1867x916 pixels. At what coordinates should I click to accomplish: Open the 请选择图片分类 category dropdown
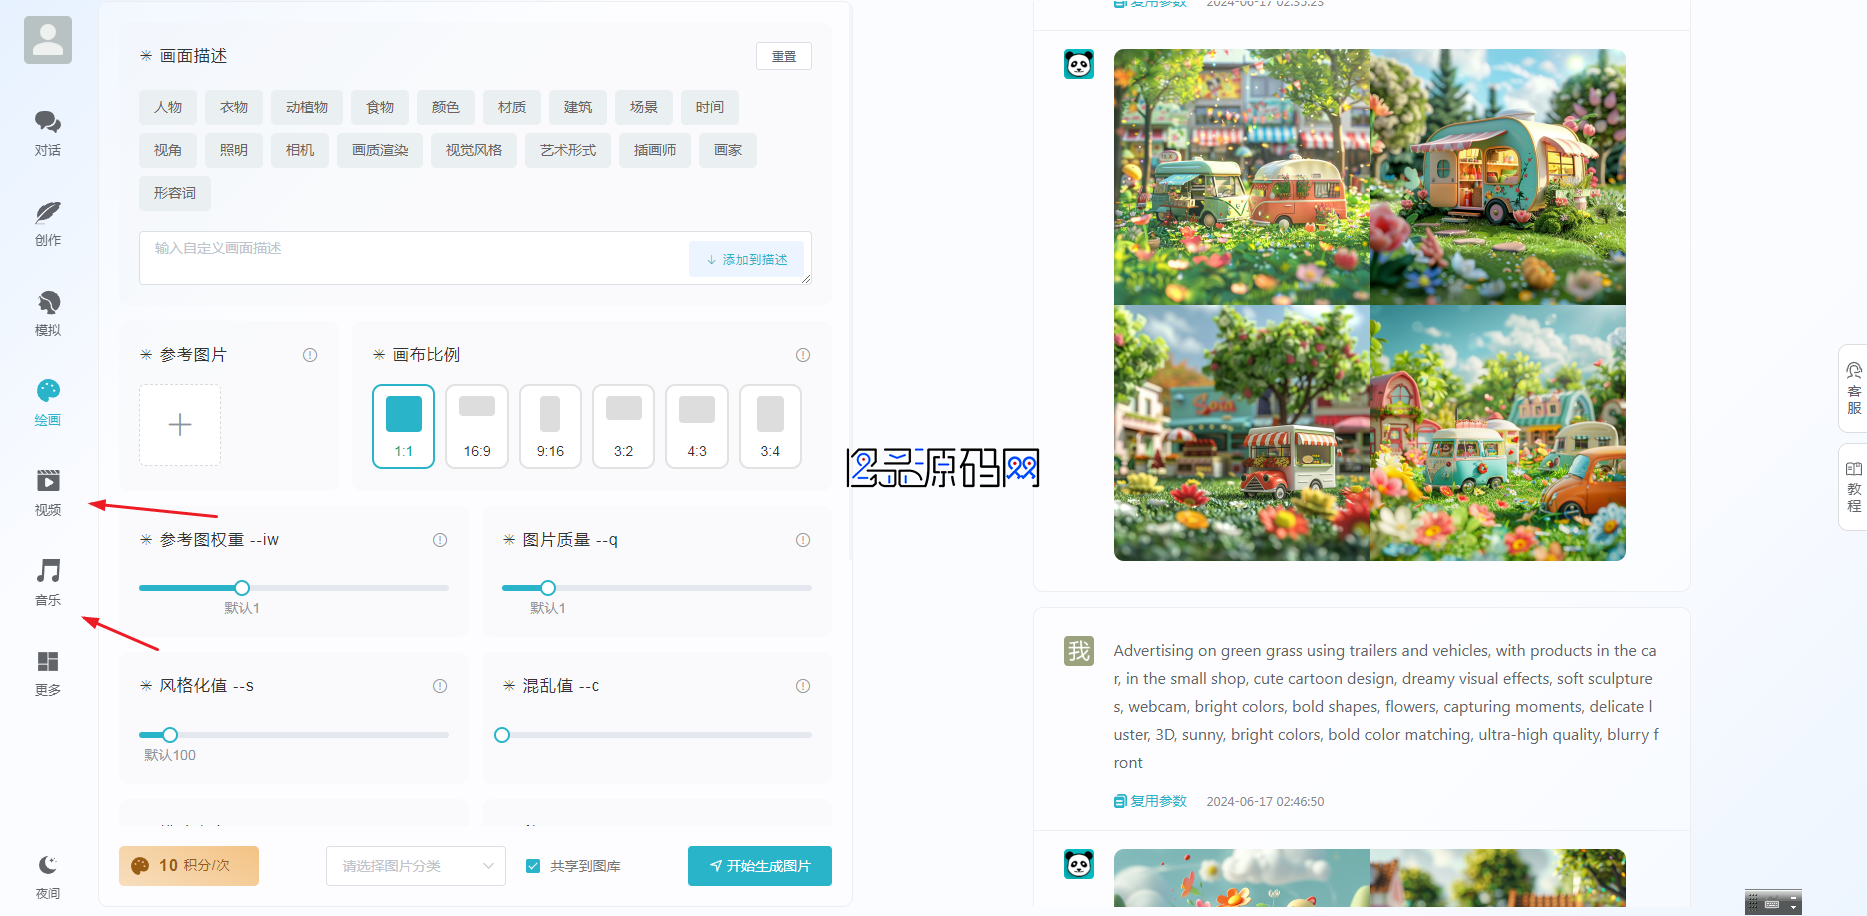(416, 866)
